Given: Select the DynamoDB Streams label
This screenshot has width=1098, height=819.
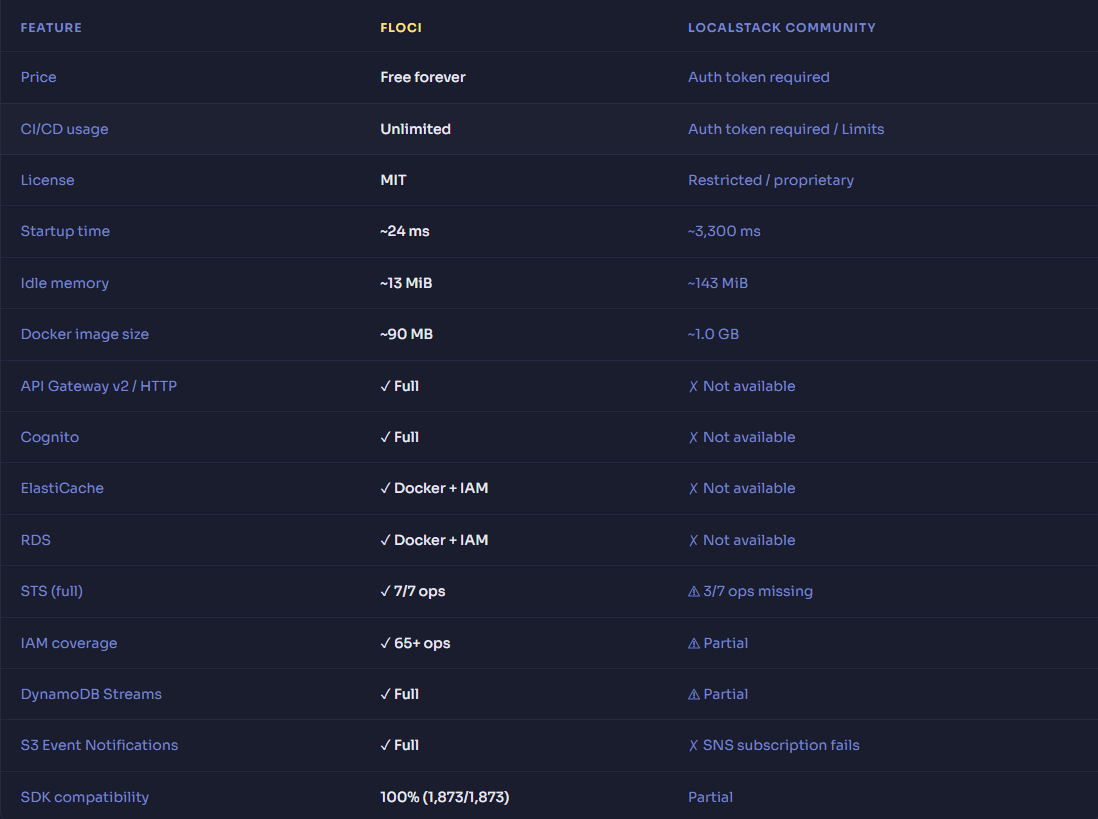Looking at the screenshot, I should tap(91, 694).
